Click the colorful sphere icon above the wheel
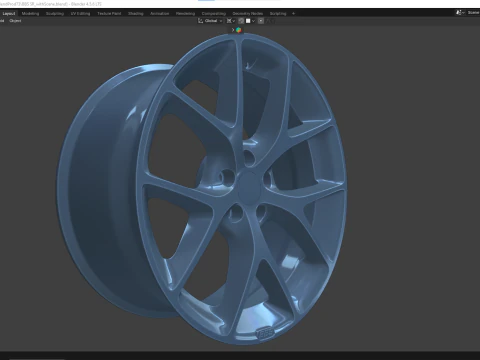 [x=239, y=30]
